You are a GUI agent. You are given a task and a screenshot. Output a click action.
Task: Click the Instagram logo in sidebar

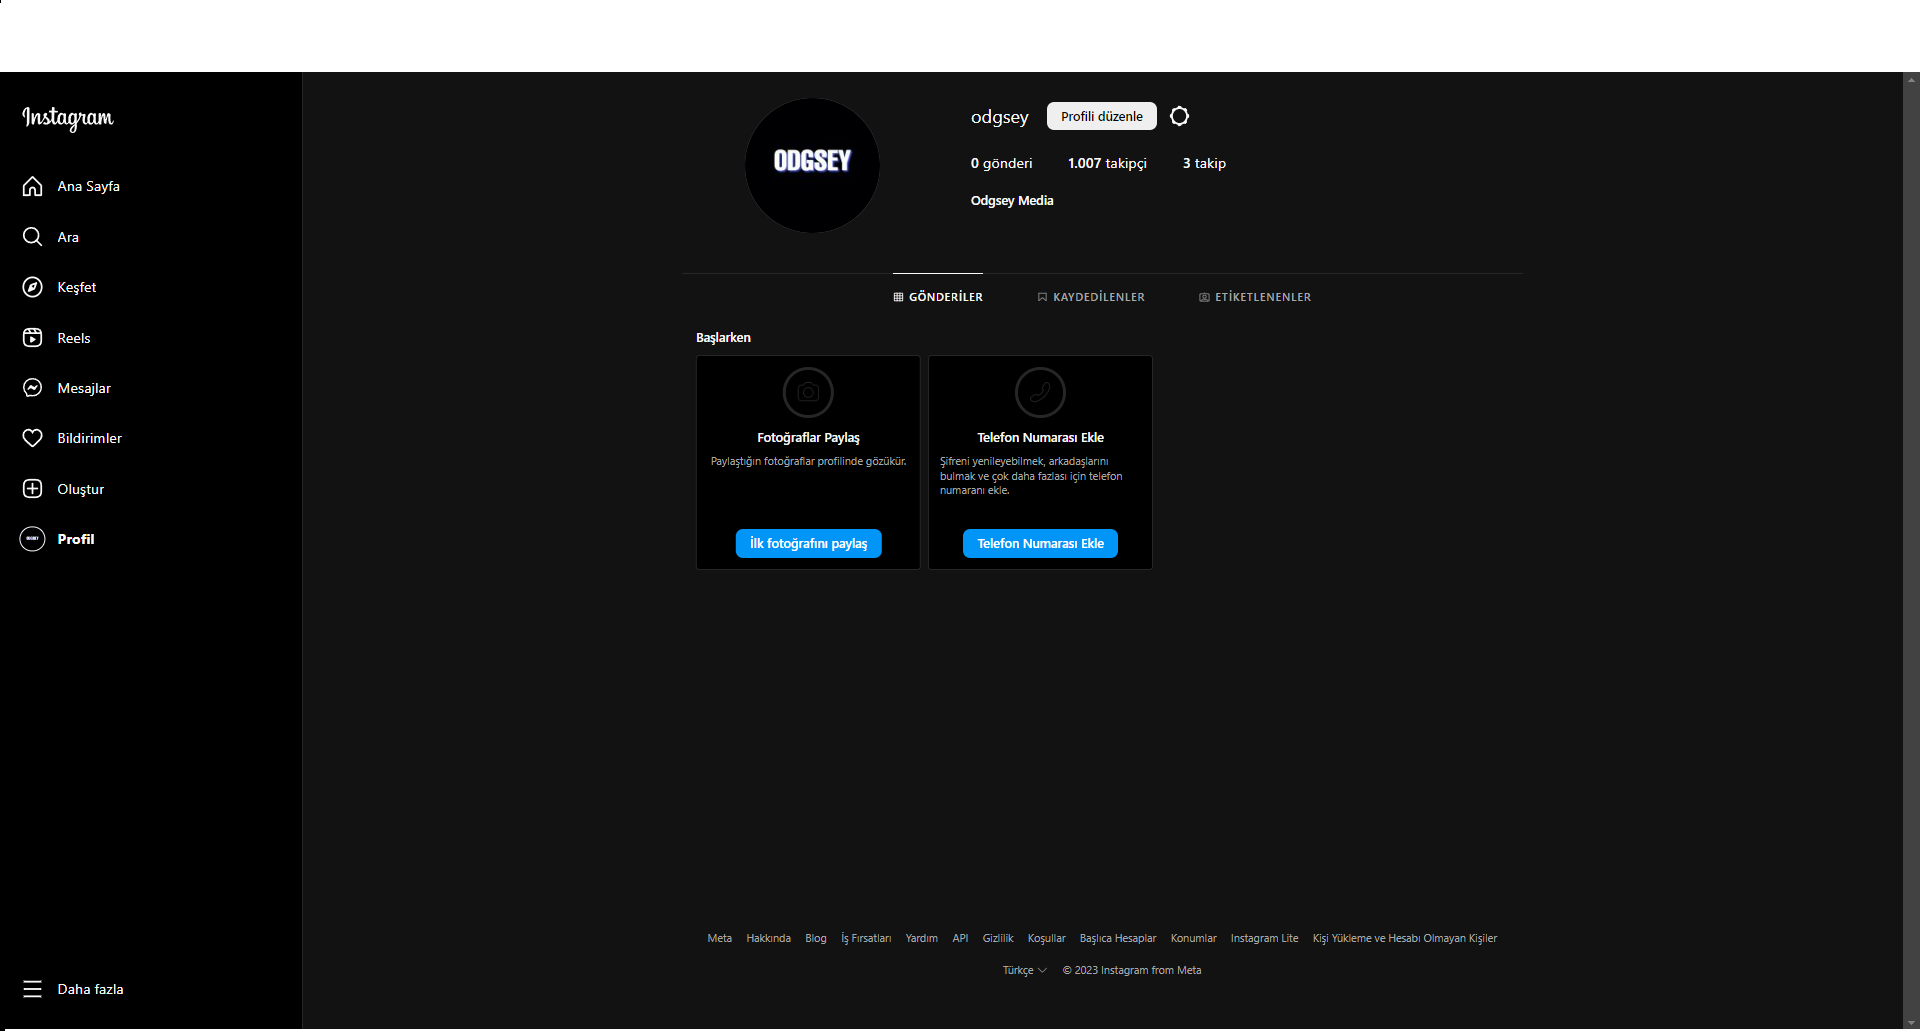pos(68,118)
